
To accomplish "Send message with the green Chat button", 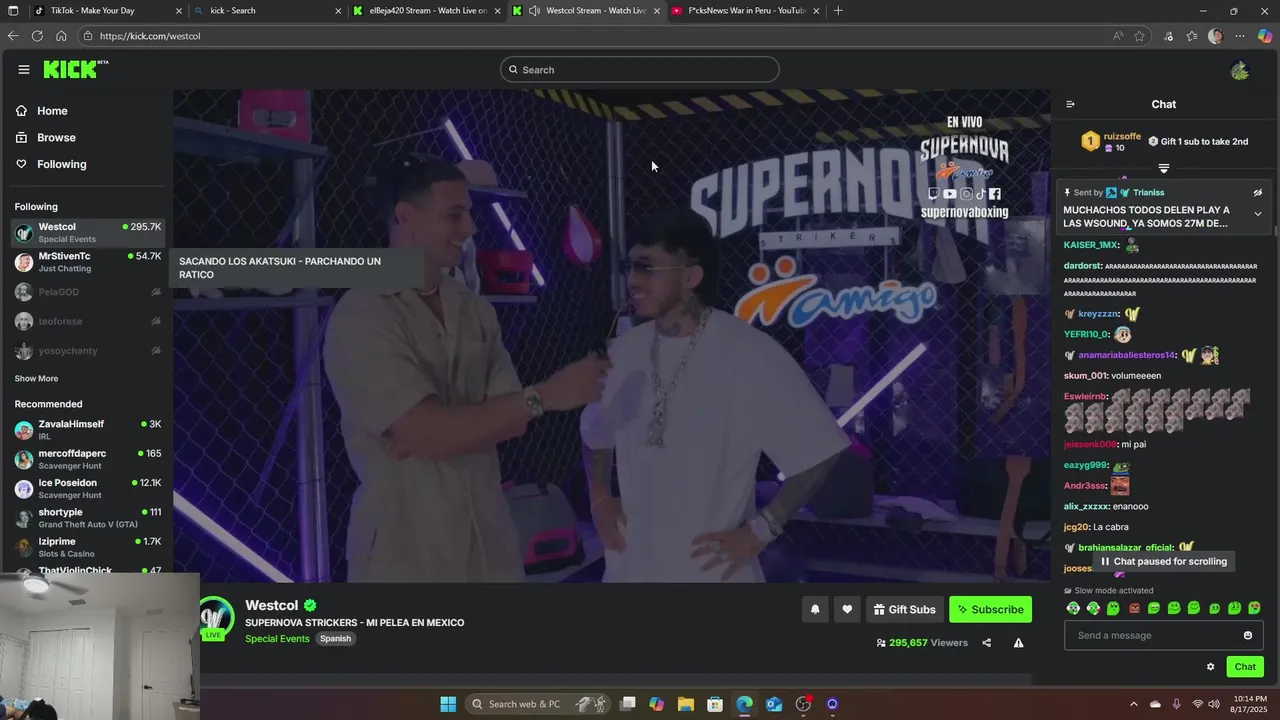I will pos(1245,667).
